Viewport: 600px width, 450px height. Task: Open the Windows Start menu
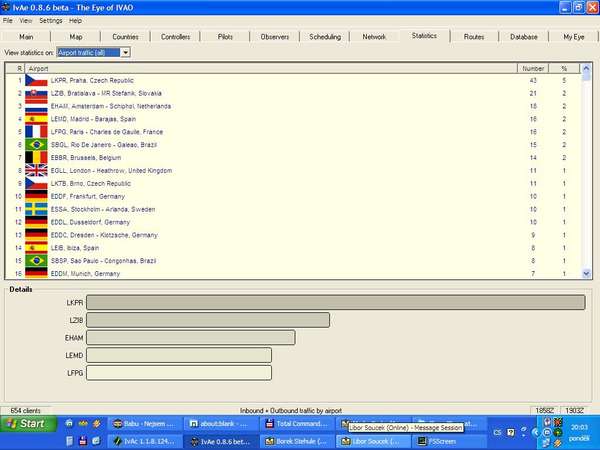[28, 424]
